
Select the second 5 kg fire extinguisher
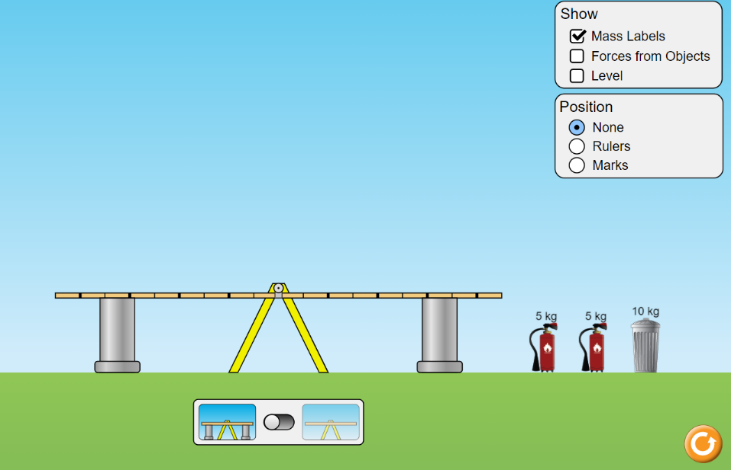[594, 347]
